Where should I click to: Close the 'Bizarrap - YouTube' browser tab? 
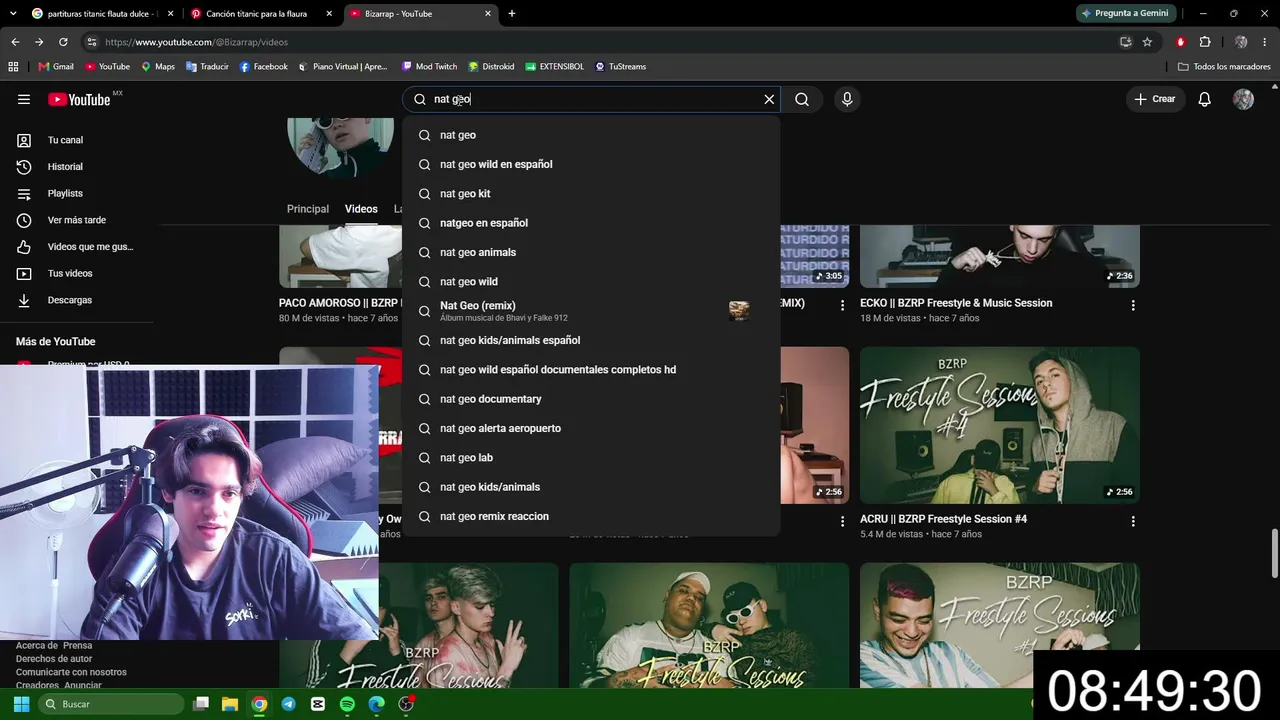pyautogui.click(x=488, y=14)
